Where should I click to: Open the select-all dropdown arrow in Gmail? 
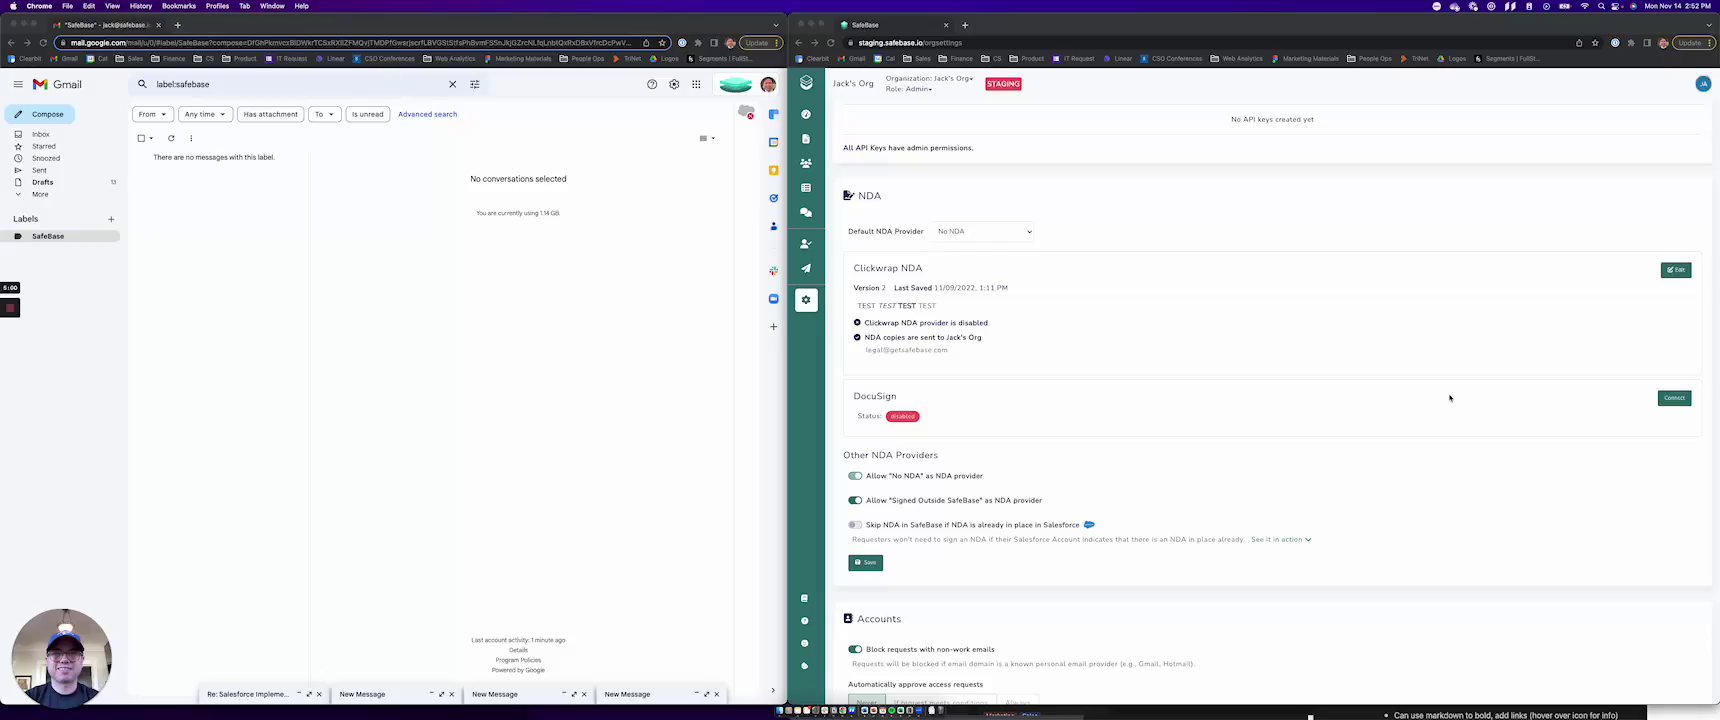pyautogui.click(x=151, y=138)
